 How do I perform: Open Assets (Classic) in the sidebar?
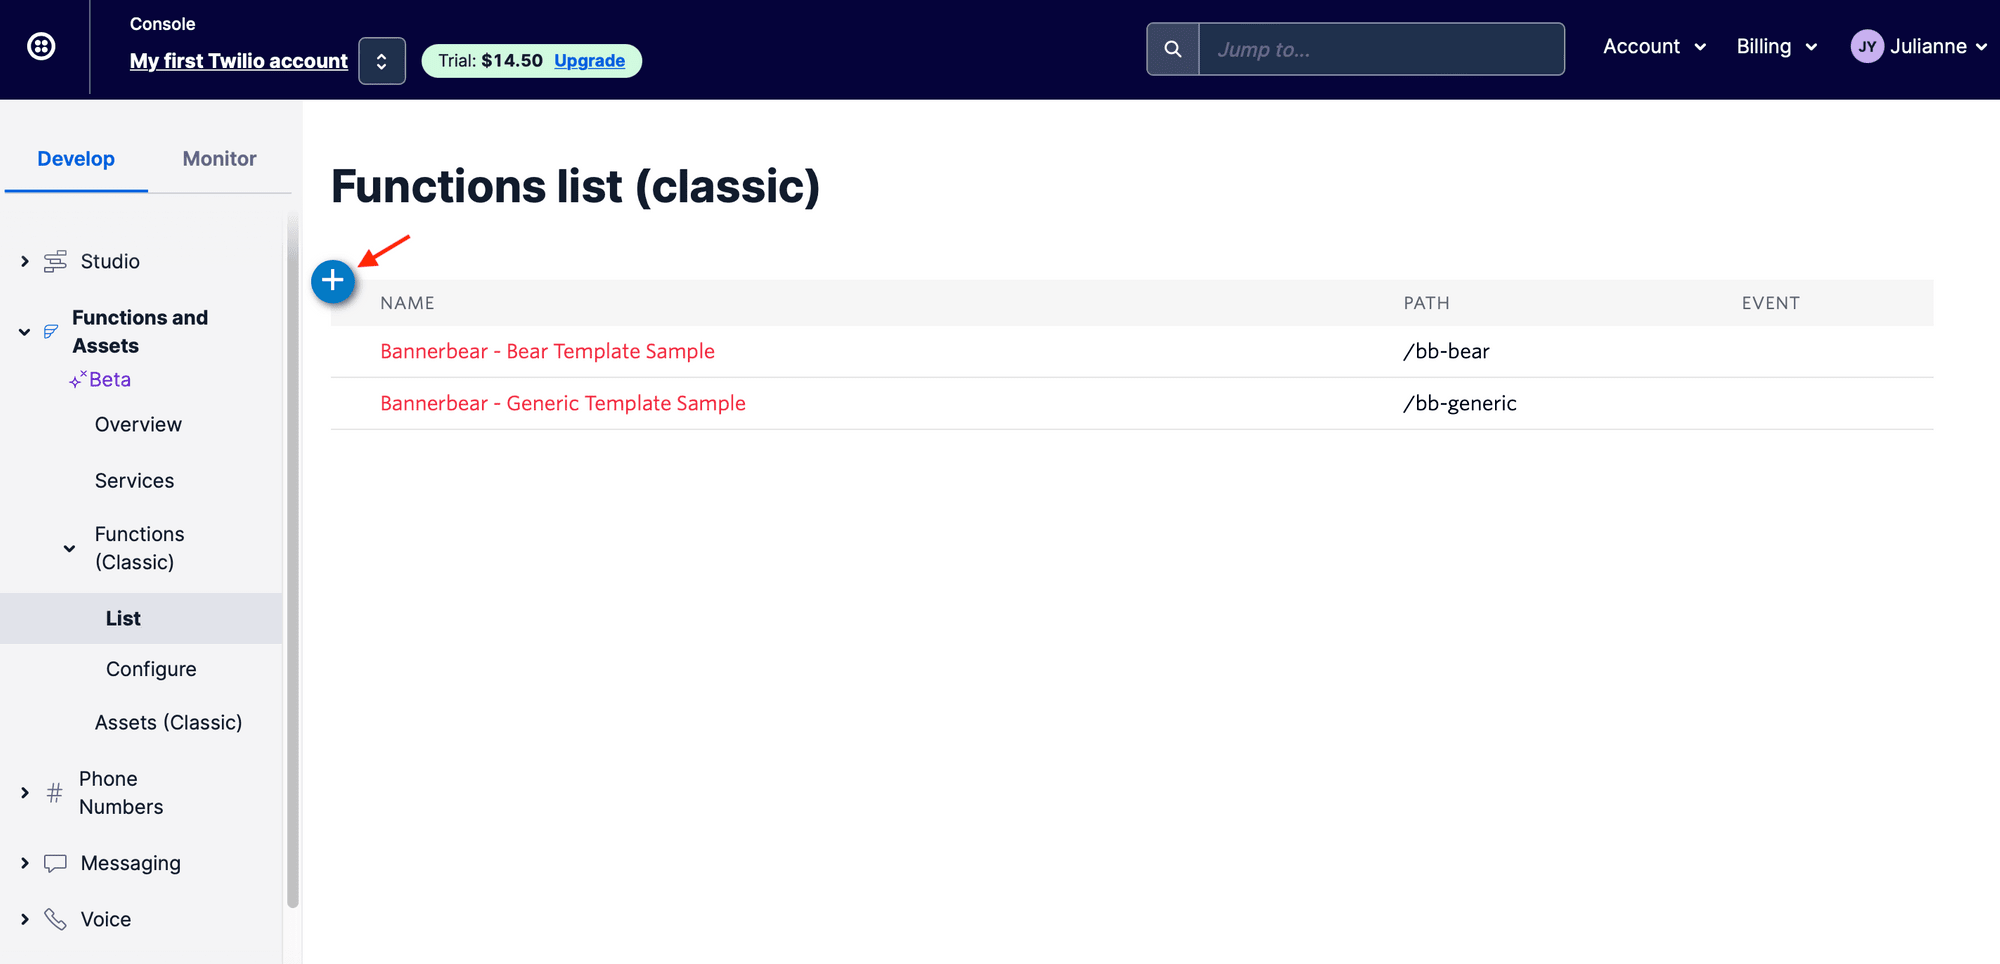pos(168,722)
